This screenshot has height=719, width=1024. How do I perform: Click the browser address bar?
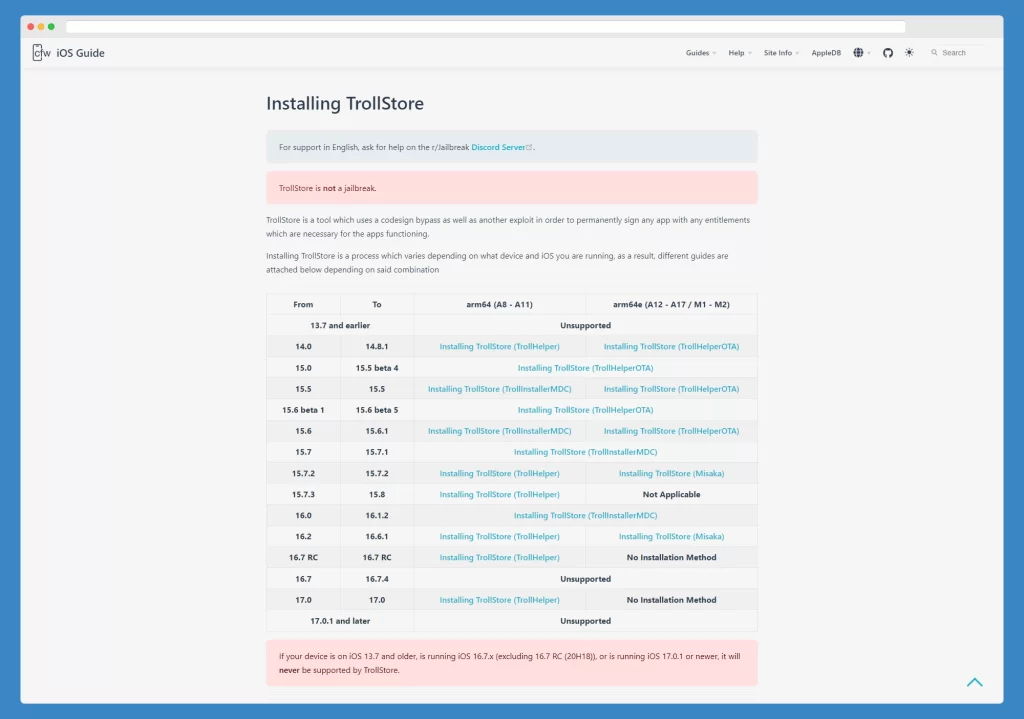pyautogui.click(x=485, y=27)
